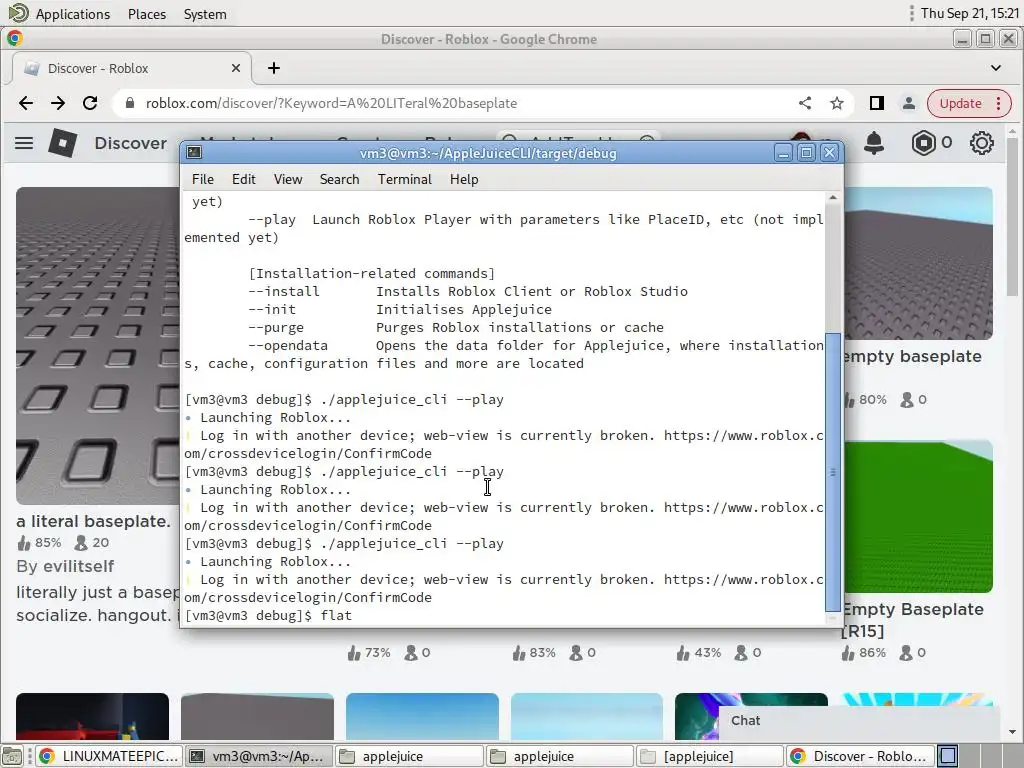Click the Roblox logo home icon

click(63, 142)
